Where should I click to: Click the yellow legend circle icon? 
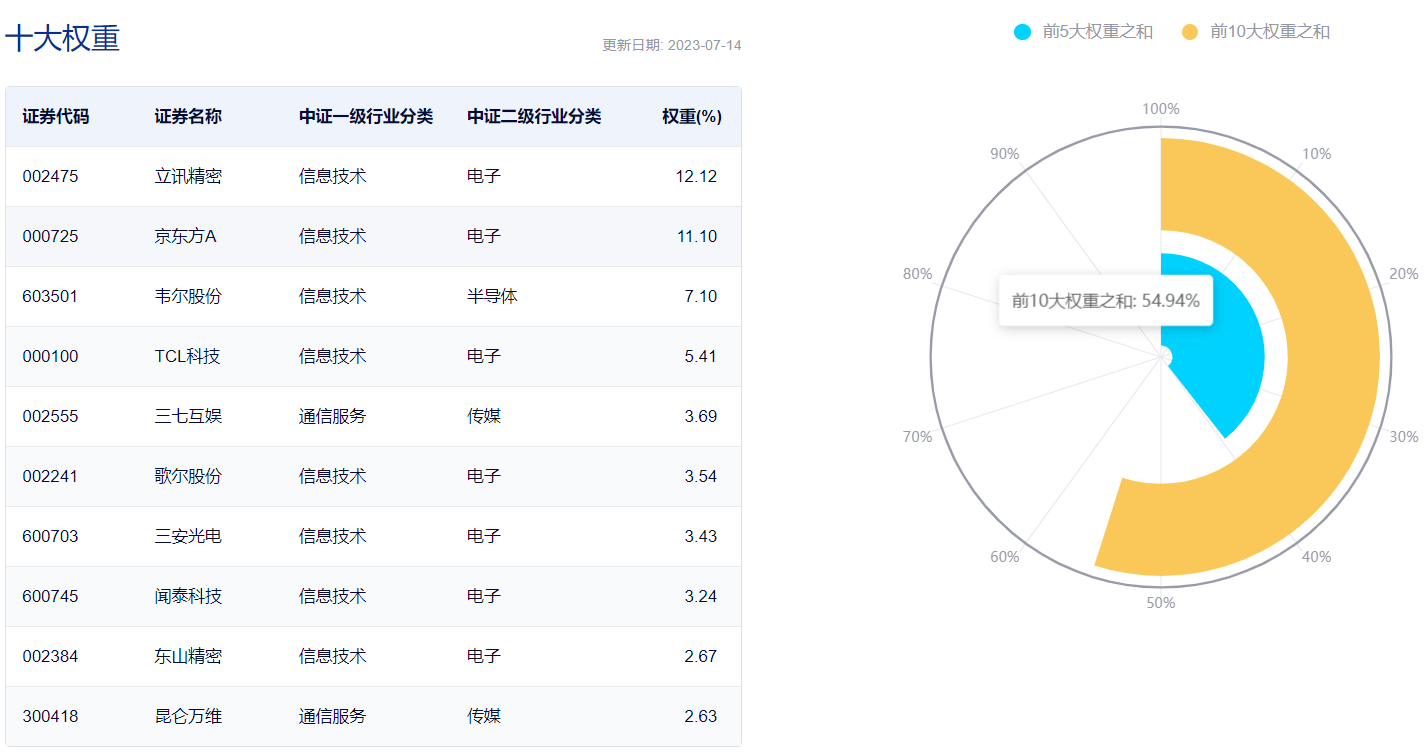pyautogui.click(x=1190, y=32)
